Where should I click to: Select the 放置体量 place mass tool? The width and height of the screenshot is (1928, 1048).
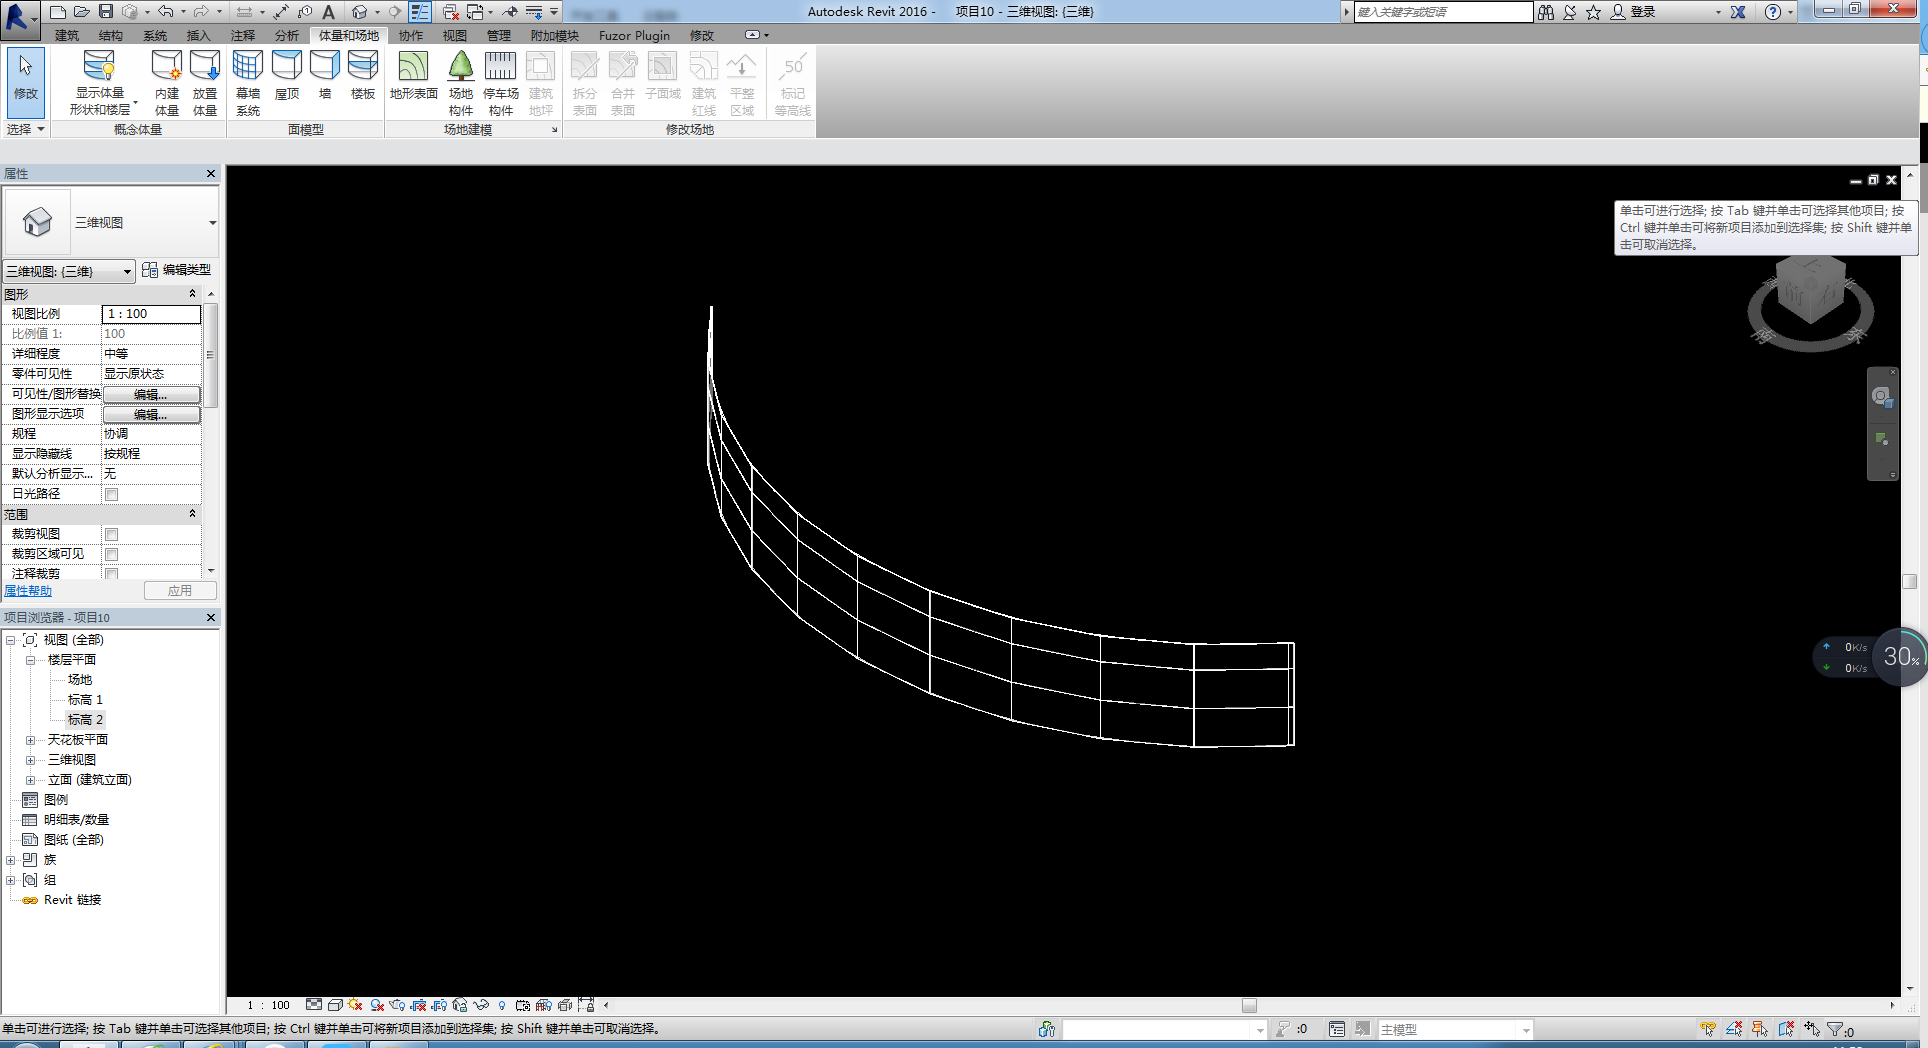click(x=205, y=82)
